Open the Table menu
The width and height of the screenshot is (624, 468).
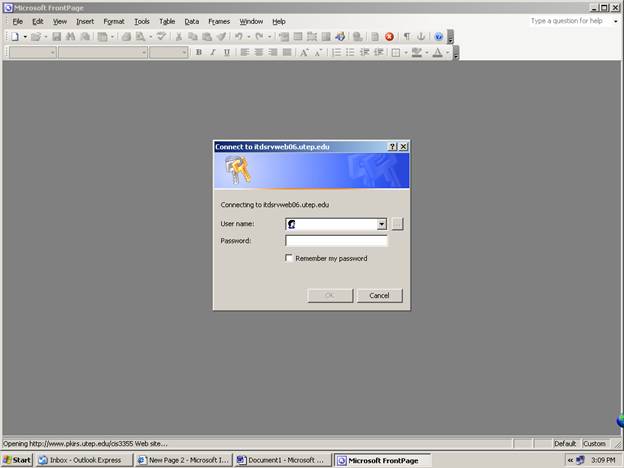167,21
